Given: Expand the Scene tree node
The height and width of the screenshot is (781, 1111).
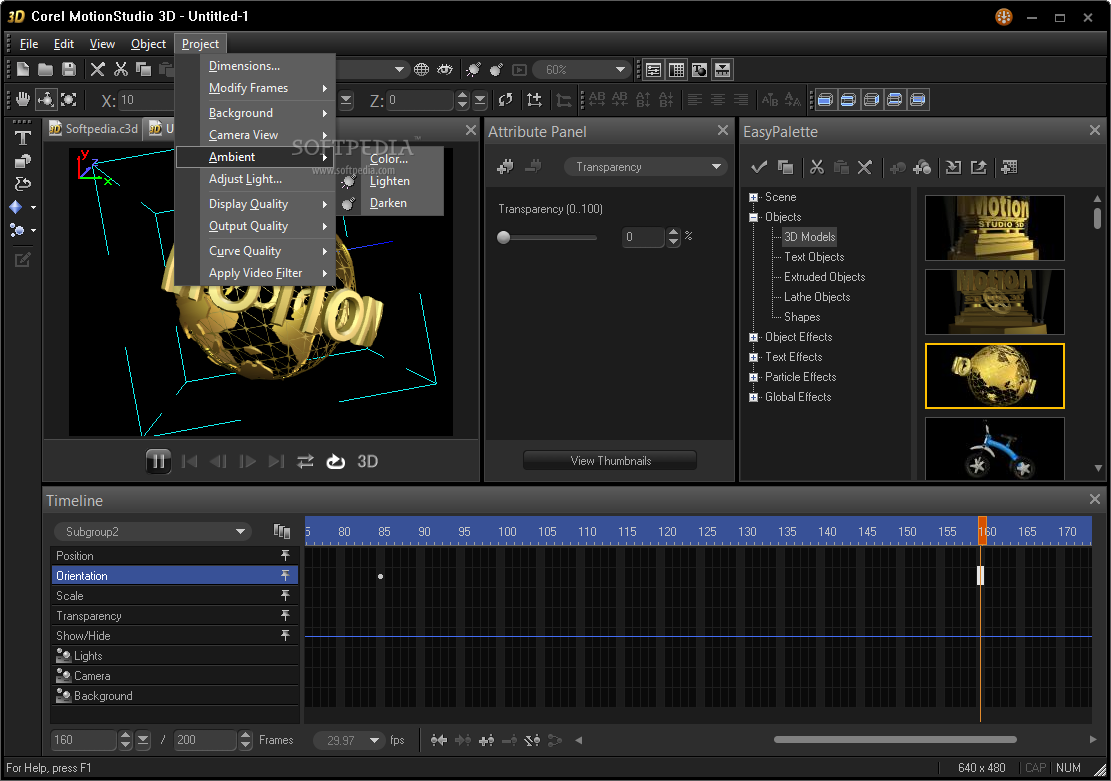Looking at the screenshot, I should pos(753,197).
